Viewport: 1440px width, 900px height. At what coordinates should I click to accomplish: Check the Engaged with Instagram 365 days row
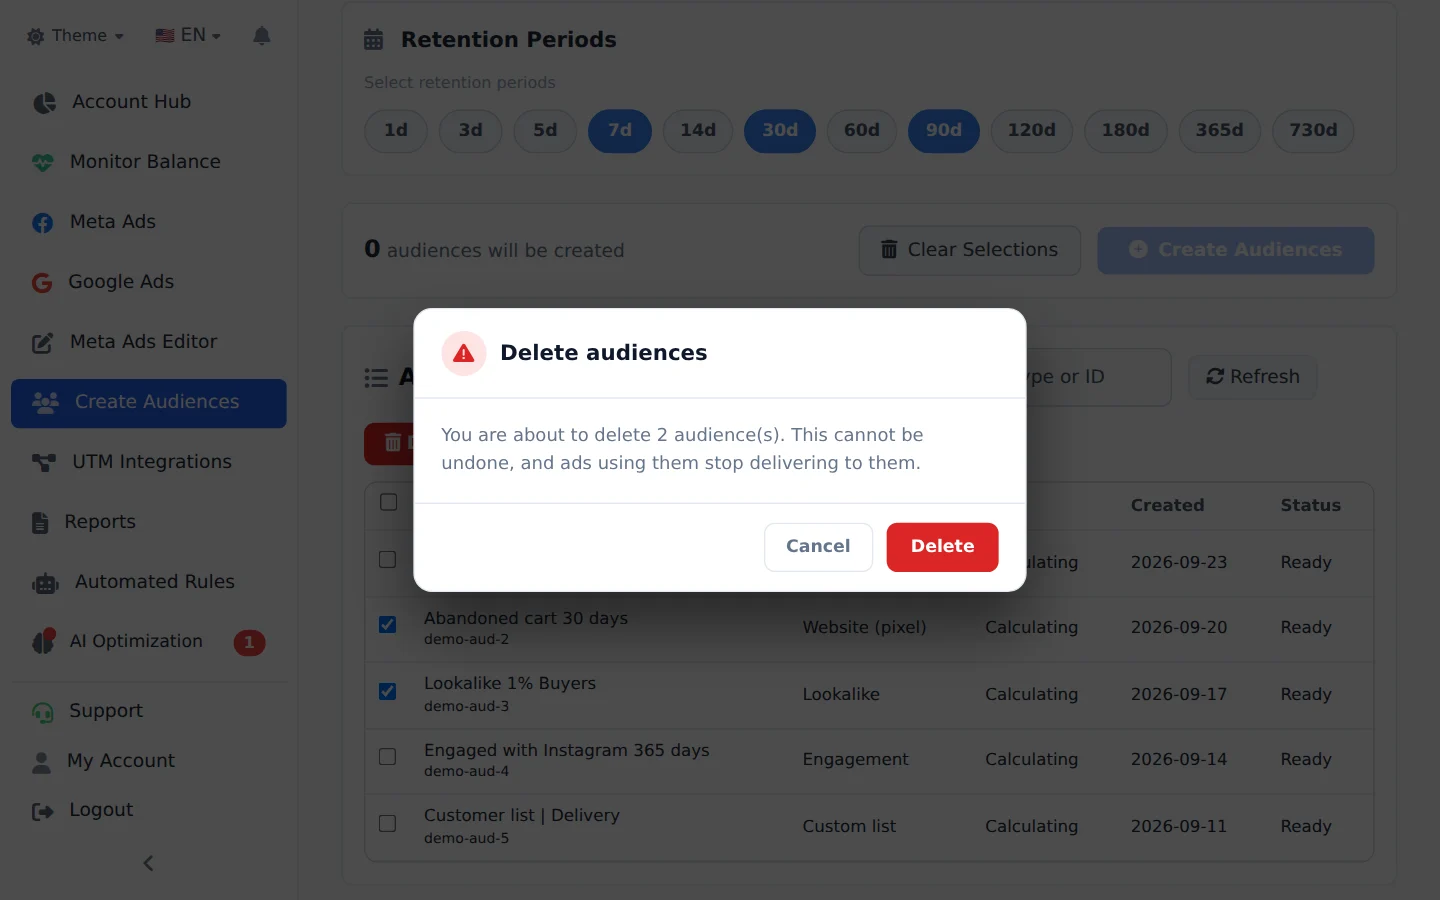tap(388, 757)
